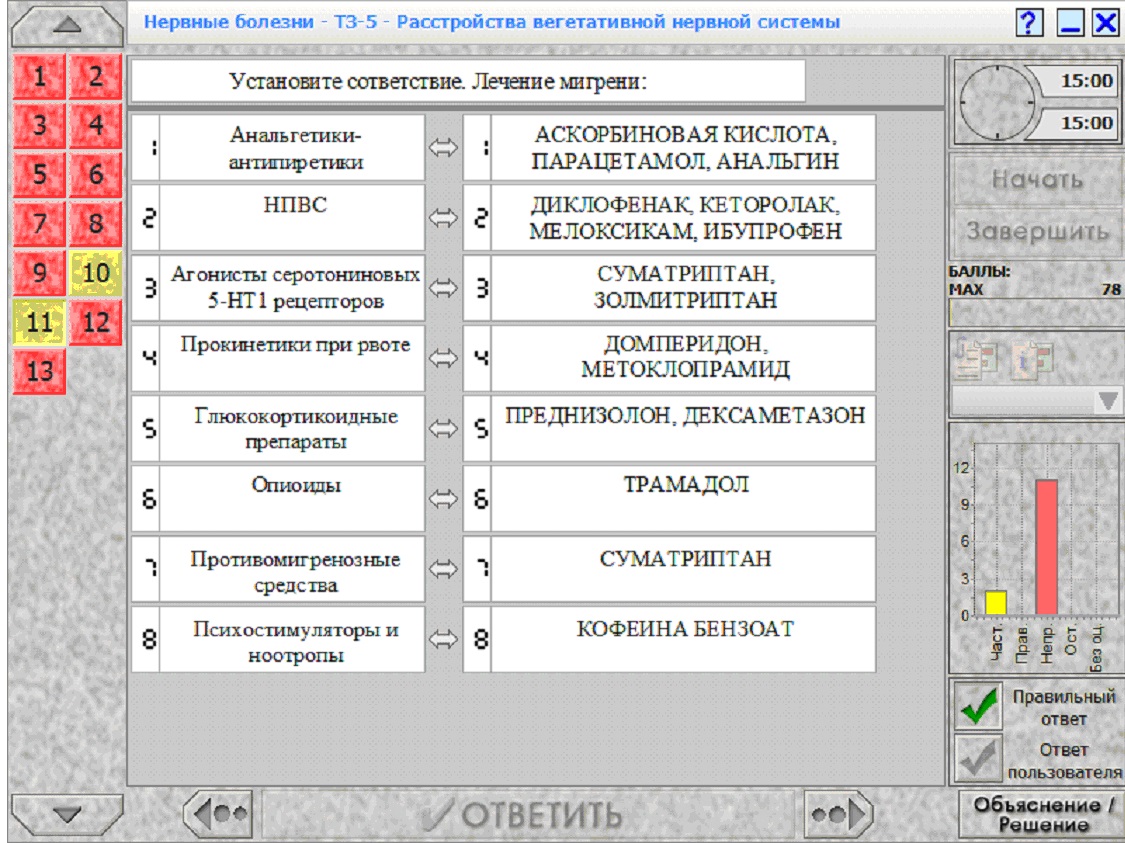
Task: Click the analog clock timer face
Action: pos(997,103)
